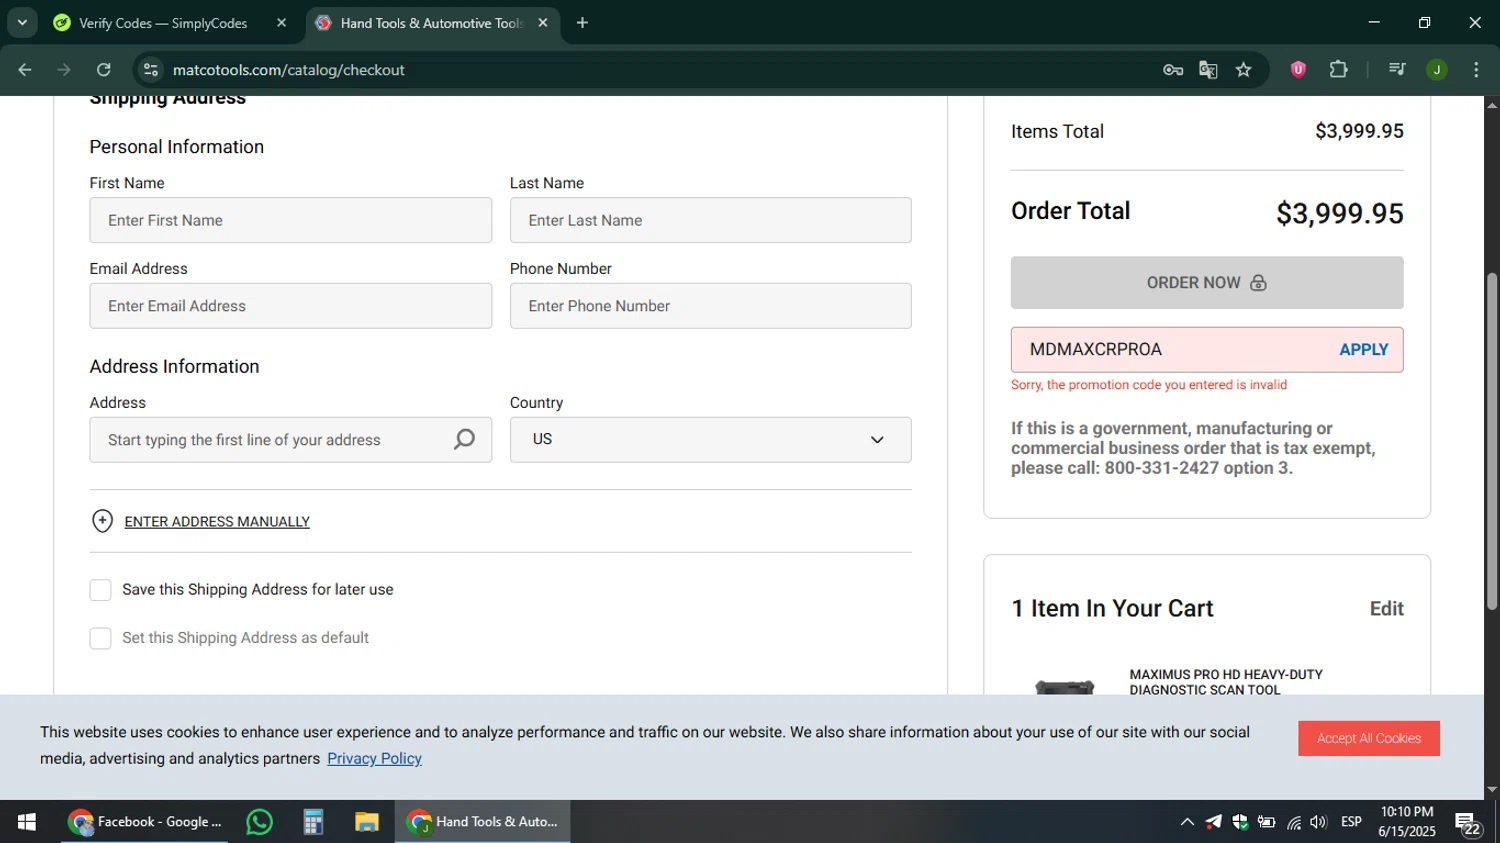Screen dimensions: 1500x843
Task: Select the Hand Tools & Automotive Tools tab
Action: click(x=432, y=23)
